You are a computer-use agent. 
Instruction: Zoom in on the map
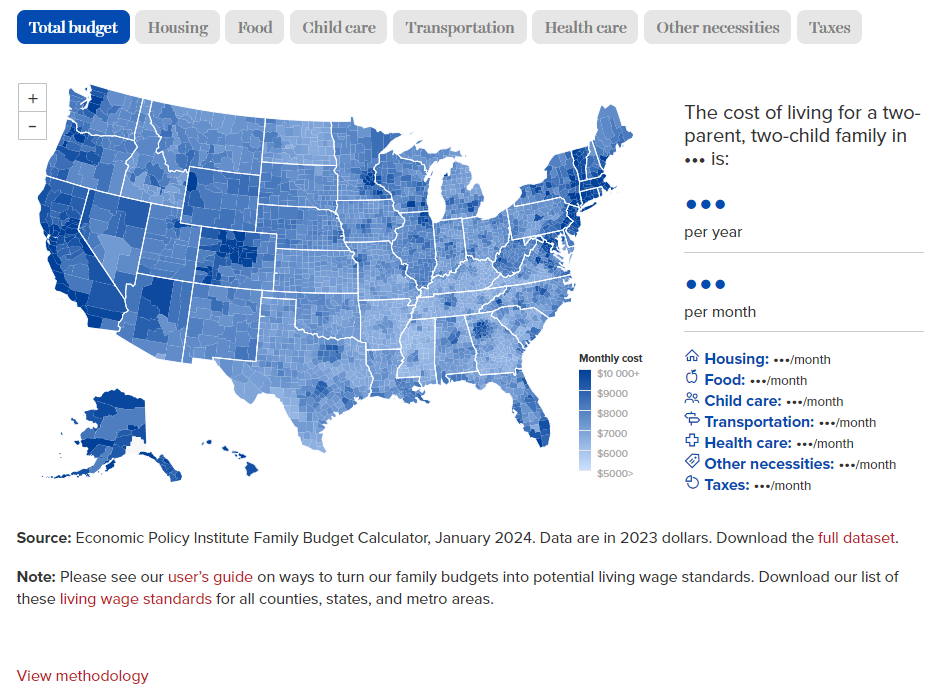(32, 98)
